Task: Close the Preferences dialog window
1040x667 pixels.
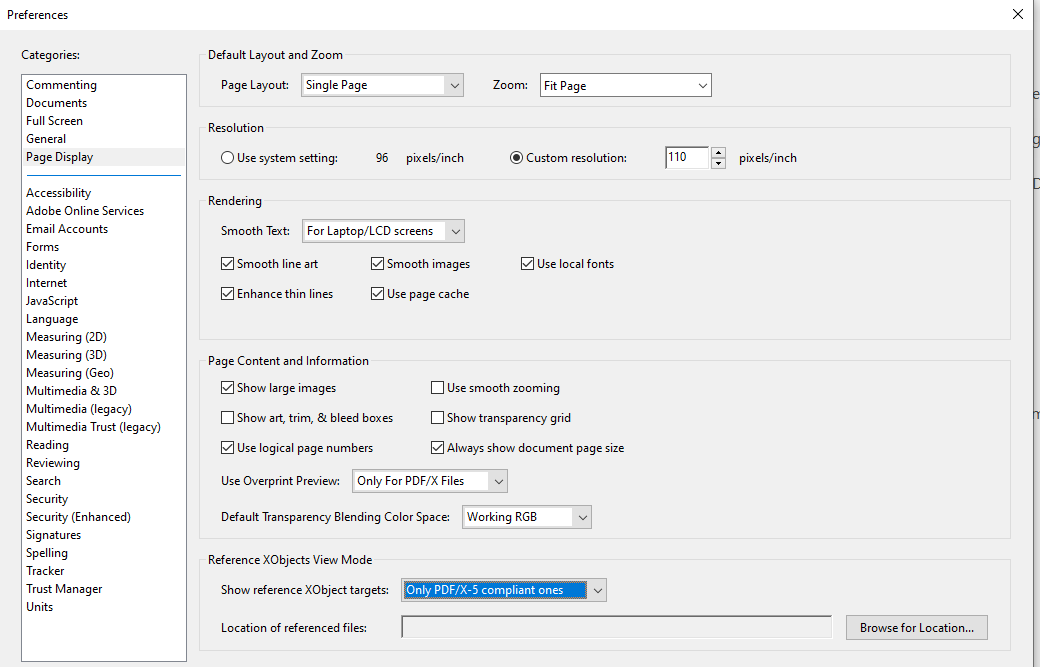Action: (x=1018, y=14)
